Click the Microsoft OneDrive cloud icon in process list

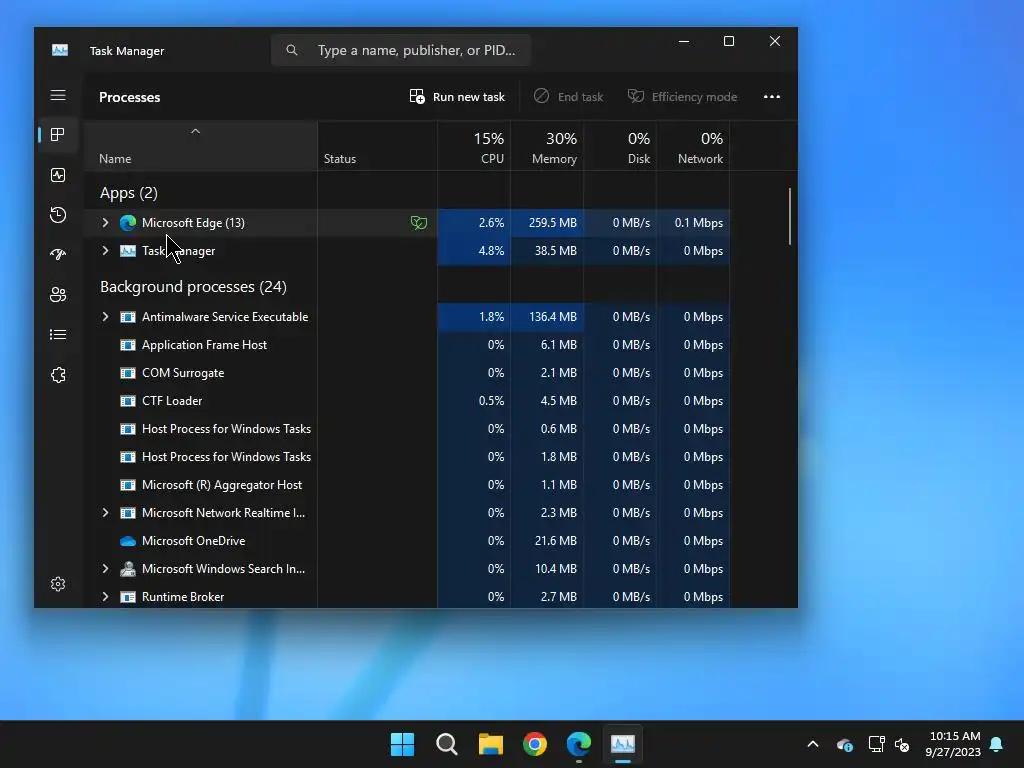tap(128, 541)
